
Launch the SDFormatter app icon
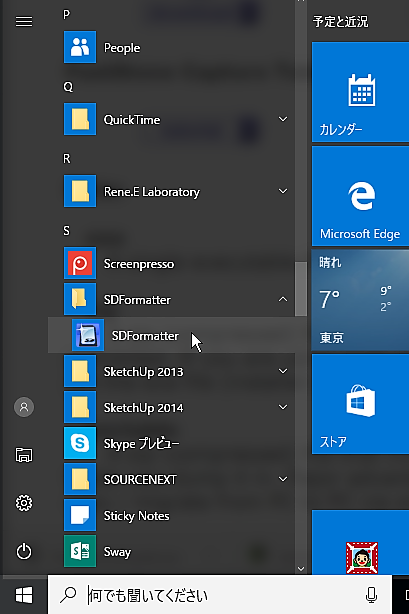coord(88,336)
